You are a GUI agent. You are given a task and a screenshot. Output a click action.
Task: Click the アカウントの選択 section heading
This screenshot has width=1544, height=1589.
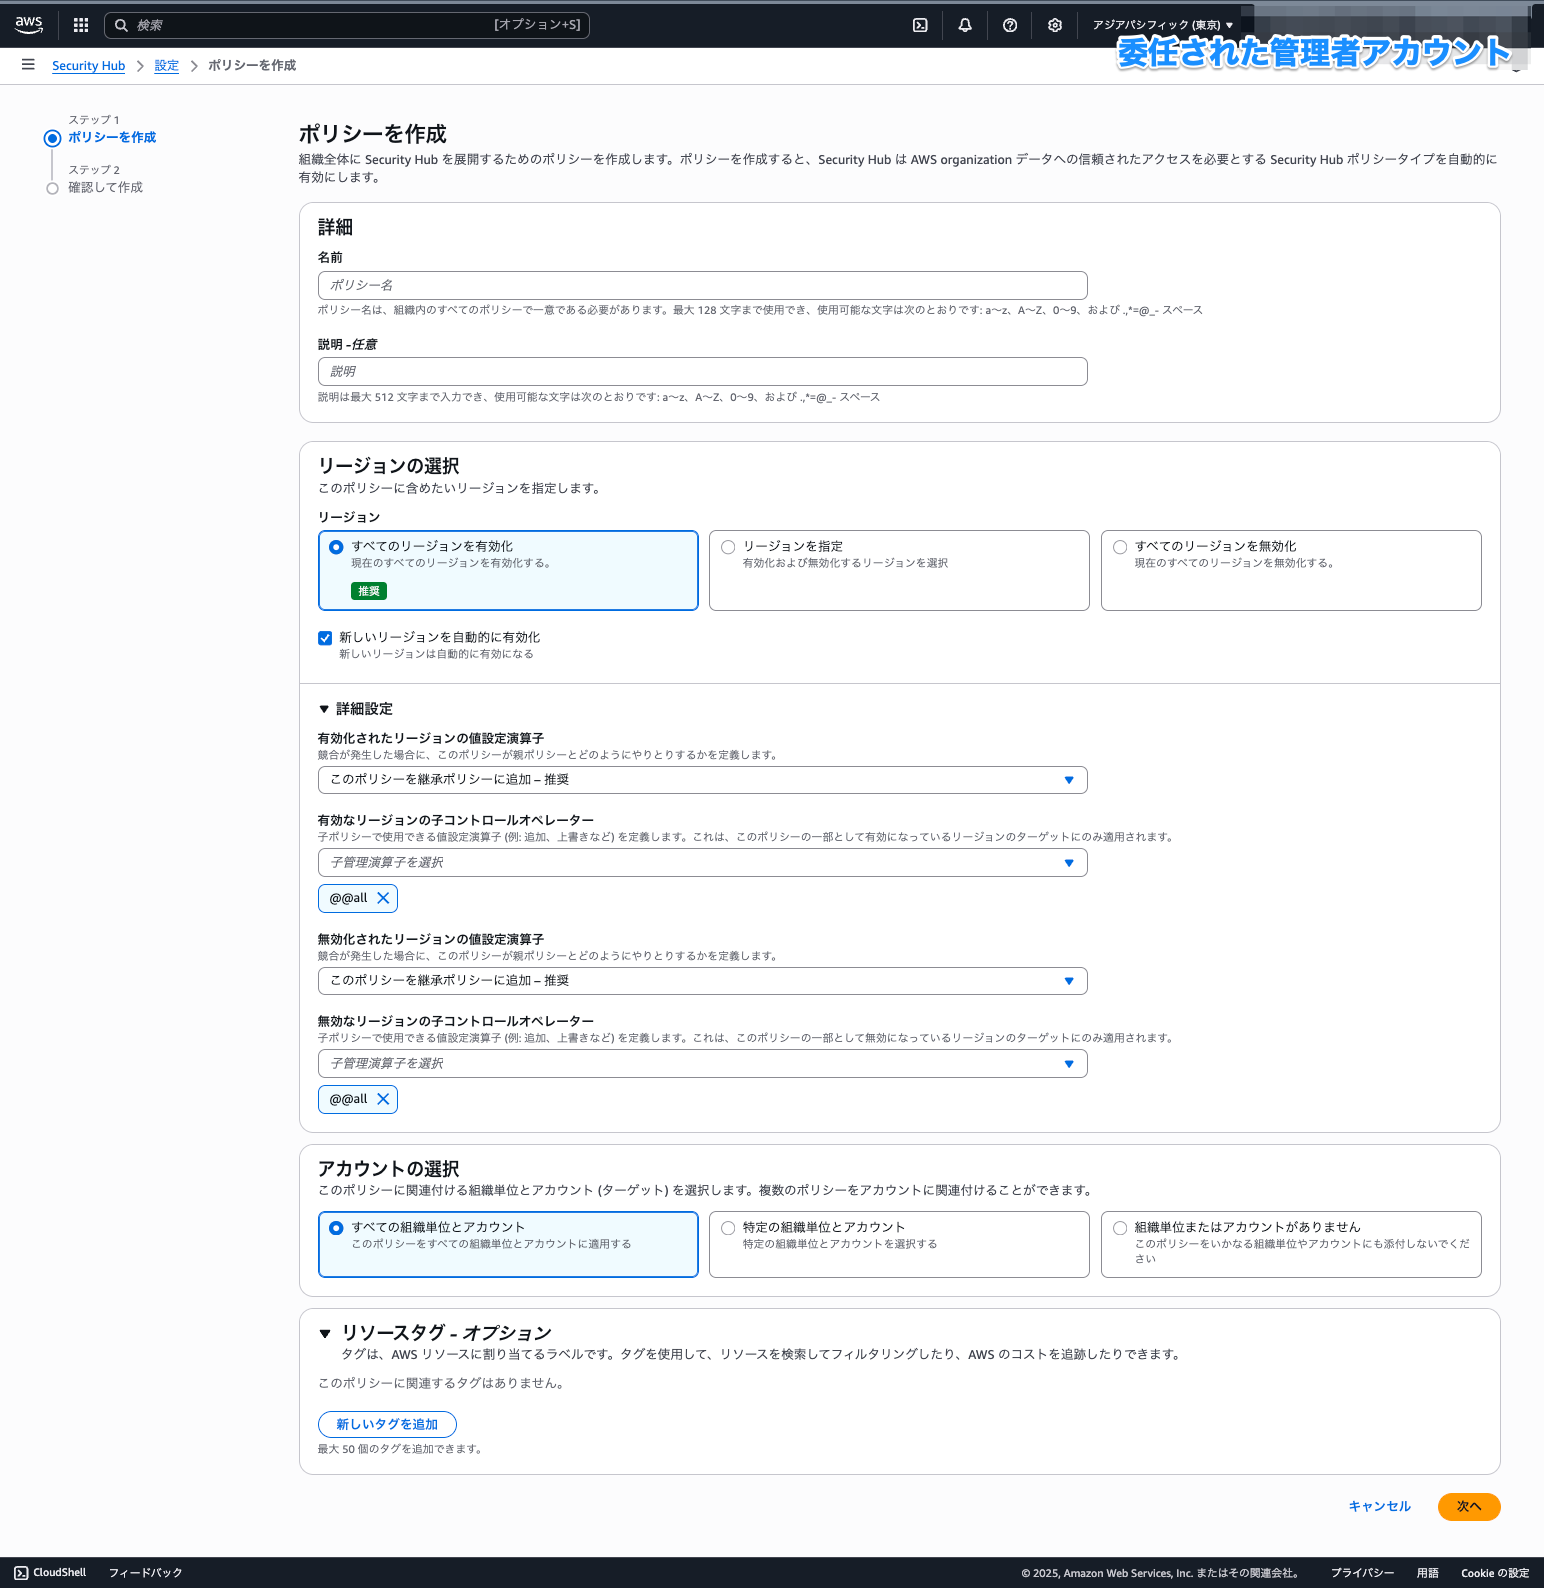389,1169
